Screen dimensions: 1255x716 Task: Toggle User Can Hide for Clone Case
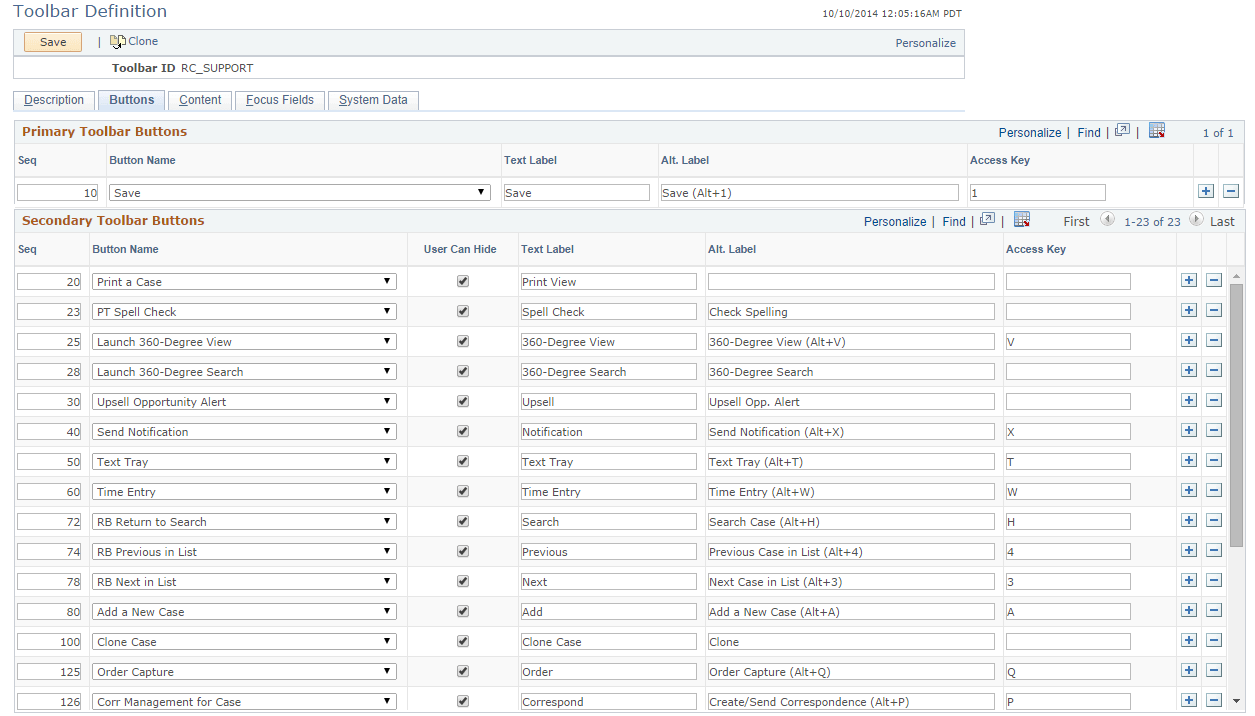coord(462,640)
